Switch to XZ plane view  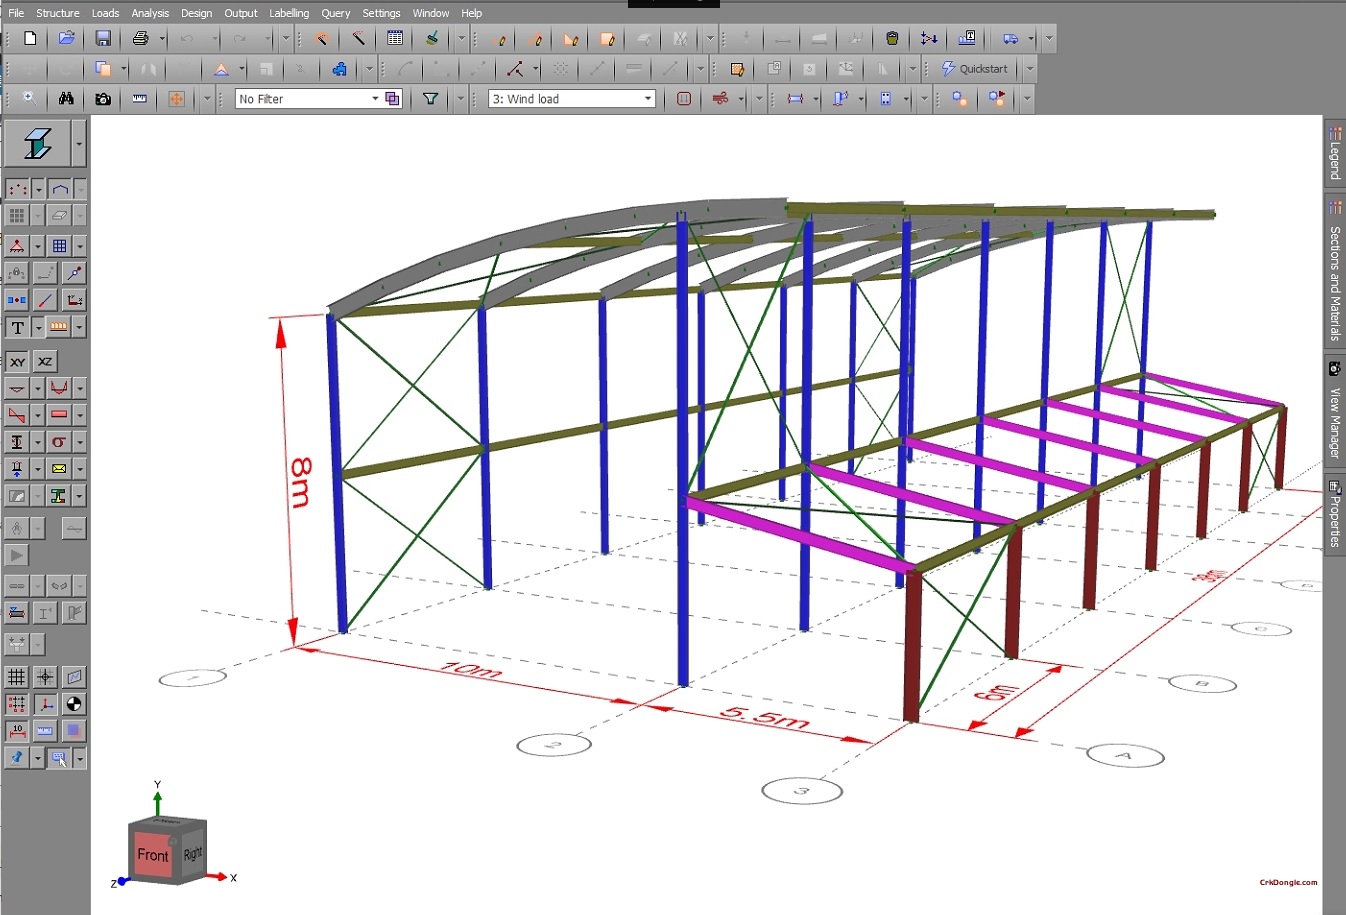click(x=45, y=362)
